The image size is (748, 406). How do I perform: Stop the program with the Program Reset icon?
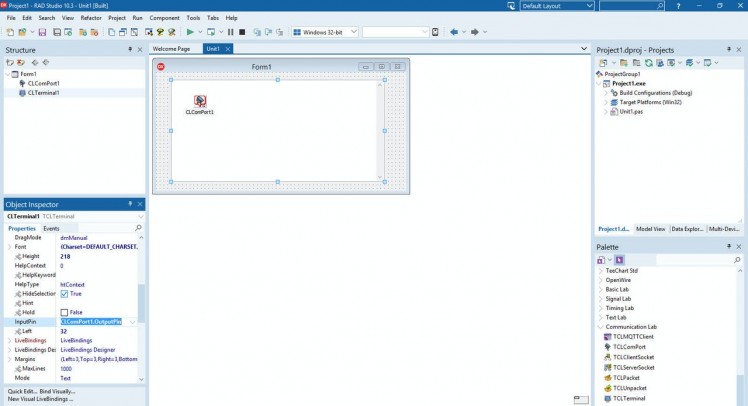point(242,32)
